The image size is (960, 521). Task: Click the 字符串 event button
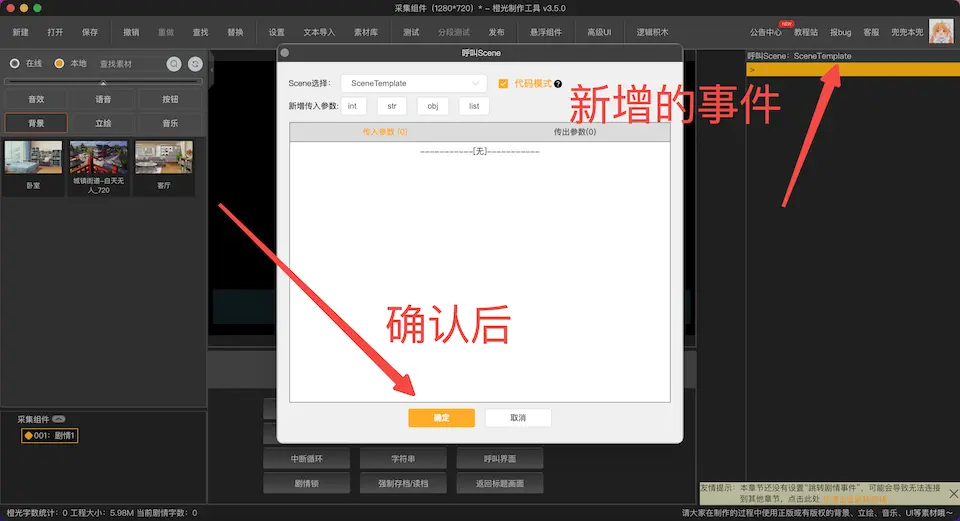[x=403, y=459]
